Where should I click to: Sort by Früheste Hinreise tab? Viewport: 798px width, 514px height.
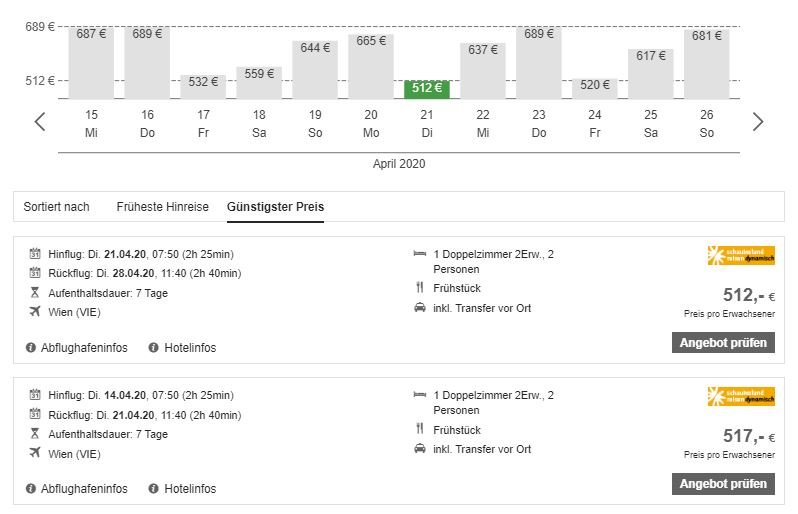162,207
